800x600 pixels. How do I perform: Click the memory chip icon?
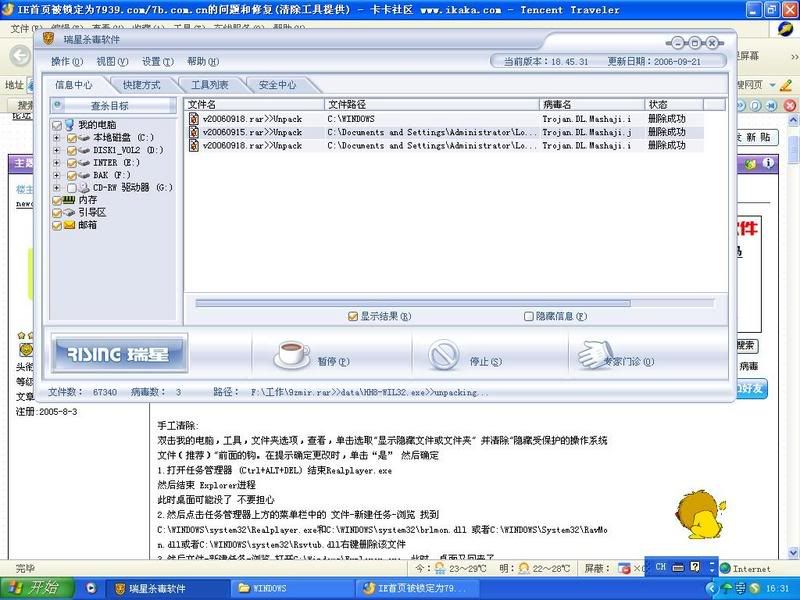(x=69, y=200)
